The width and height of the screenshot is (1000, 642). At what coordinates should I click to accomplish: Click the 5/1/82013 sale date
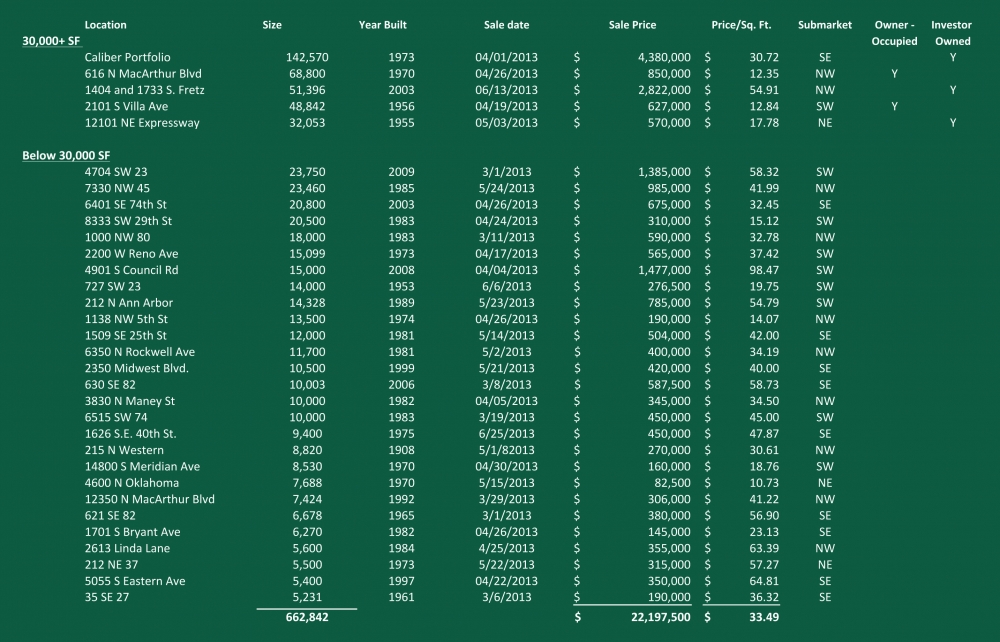(x=506, y=450)
